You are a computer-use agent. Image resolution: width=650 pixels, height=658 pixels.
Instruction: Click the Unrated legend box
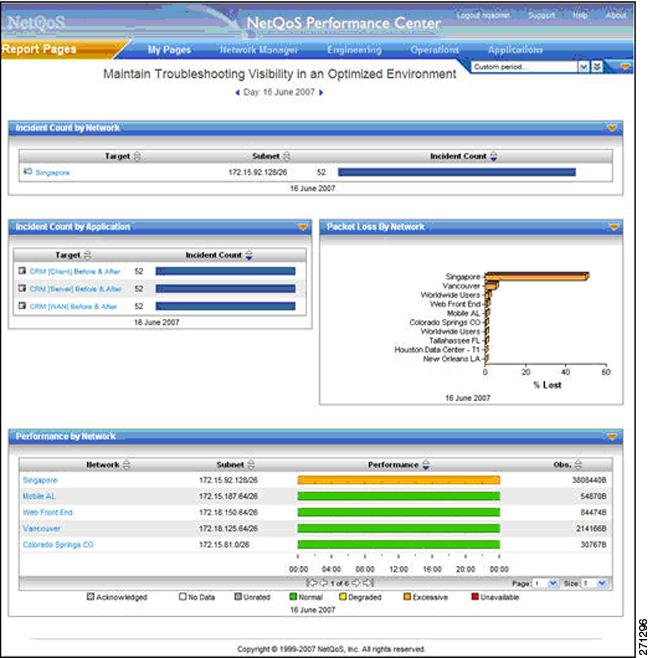(x=238, y=596)
